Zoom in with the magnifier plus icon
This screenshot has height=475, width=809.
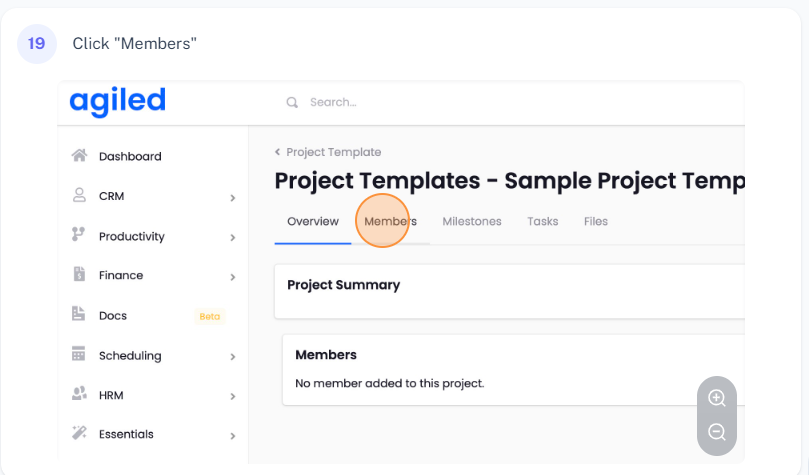(x=716, y=398)
